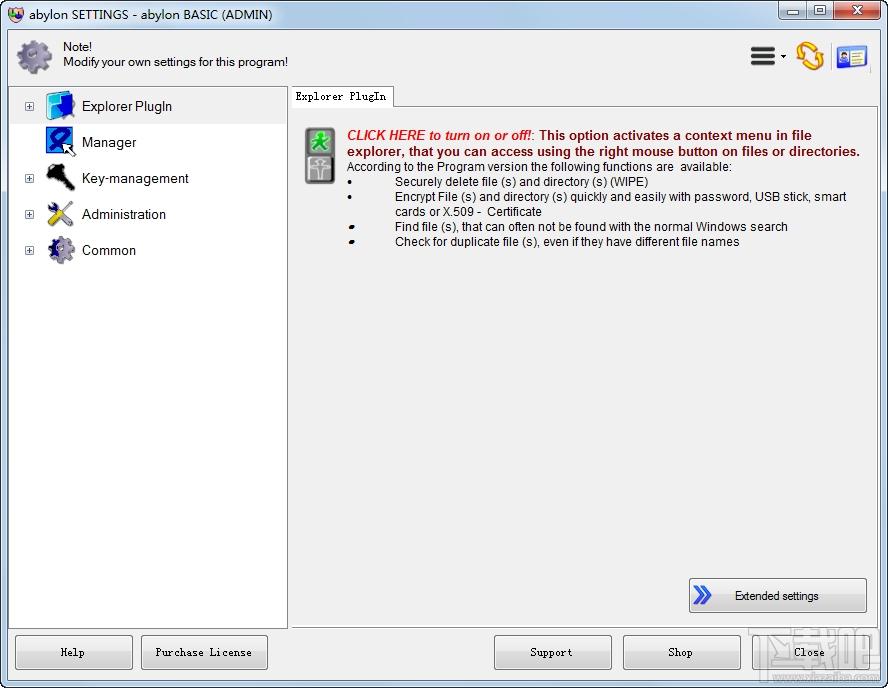Click the Purchase License button

click(x=204, y=652)
